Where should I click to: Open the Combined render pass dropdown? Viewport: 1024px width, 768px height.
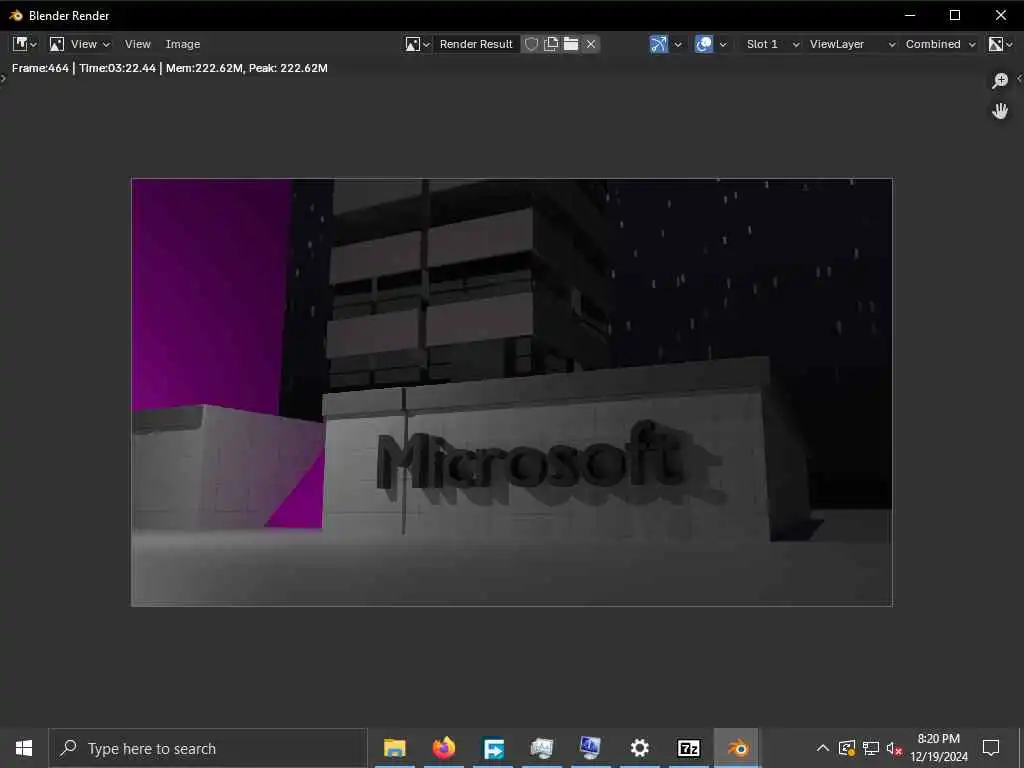pyautogui.click(x=940, y=44)
